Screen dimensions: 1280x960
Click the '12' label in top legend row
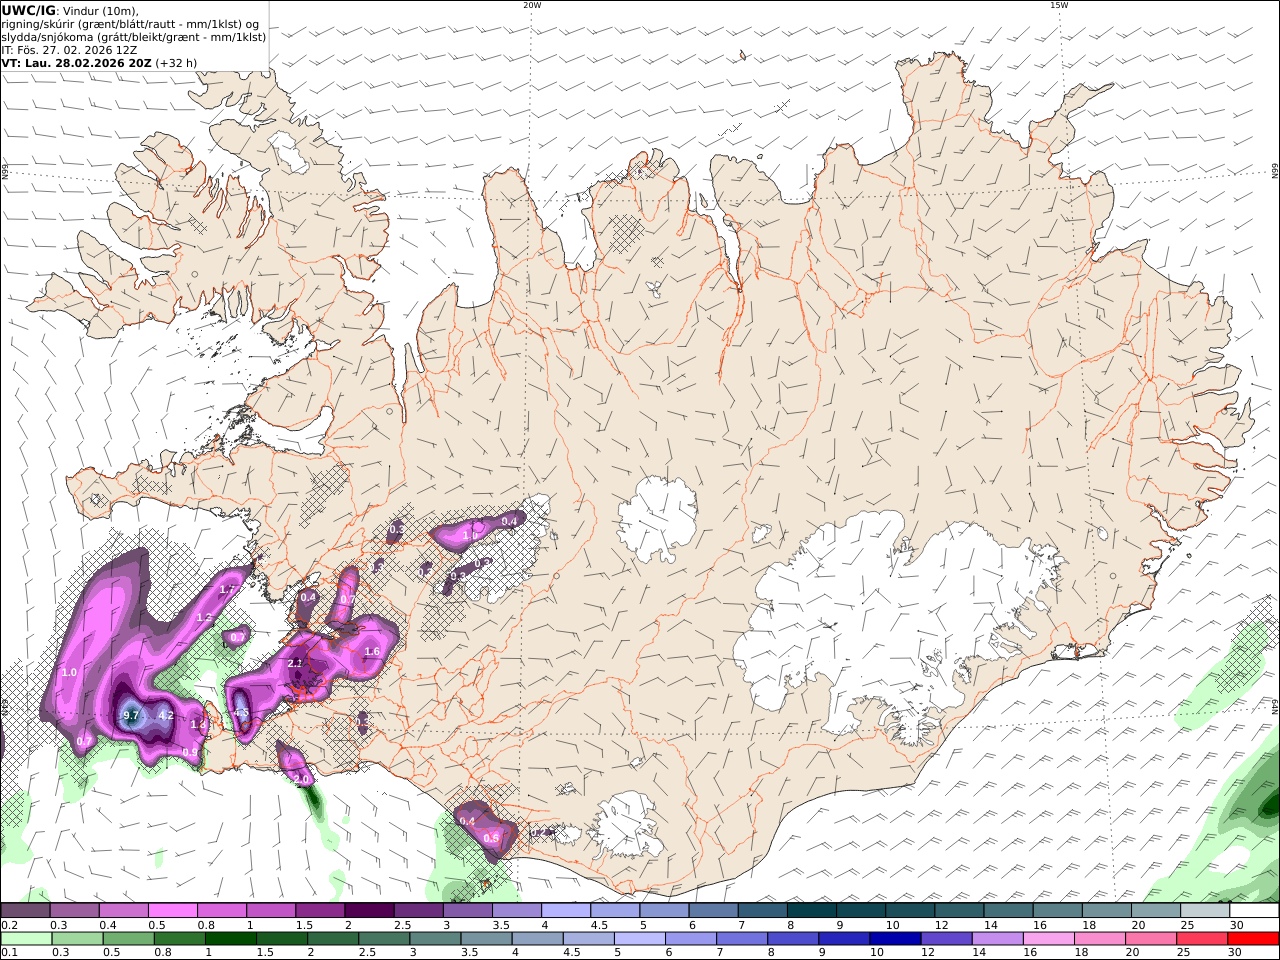(x=940, y=925)
